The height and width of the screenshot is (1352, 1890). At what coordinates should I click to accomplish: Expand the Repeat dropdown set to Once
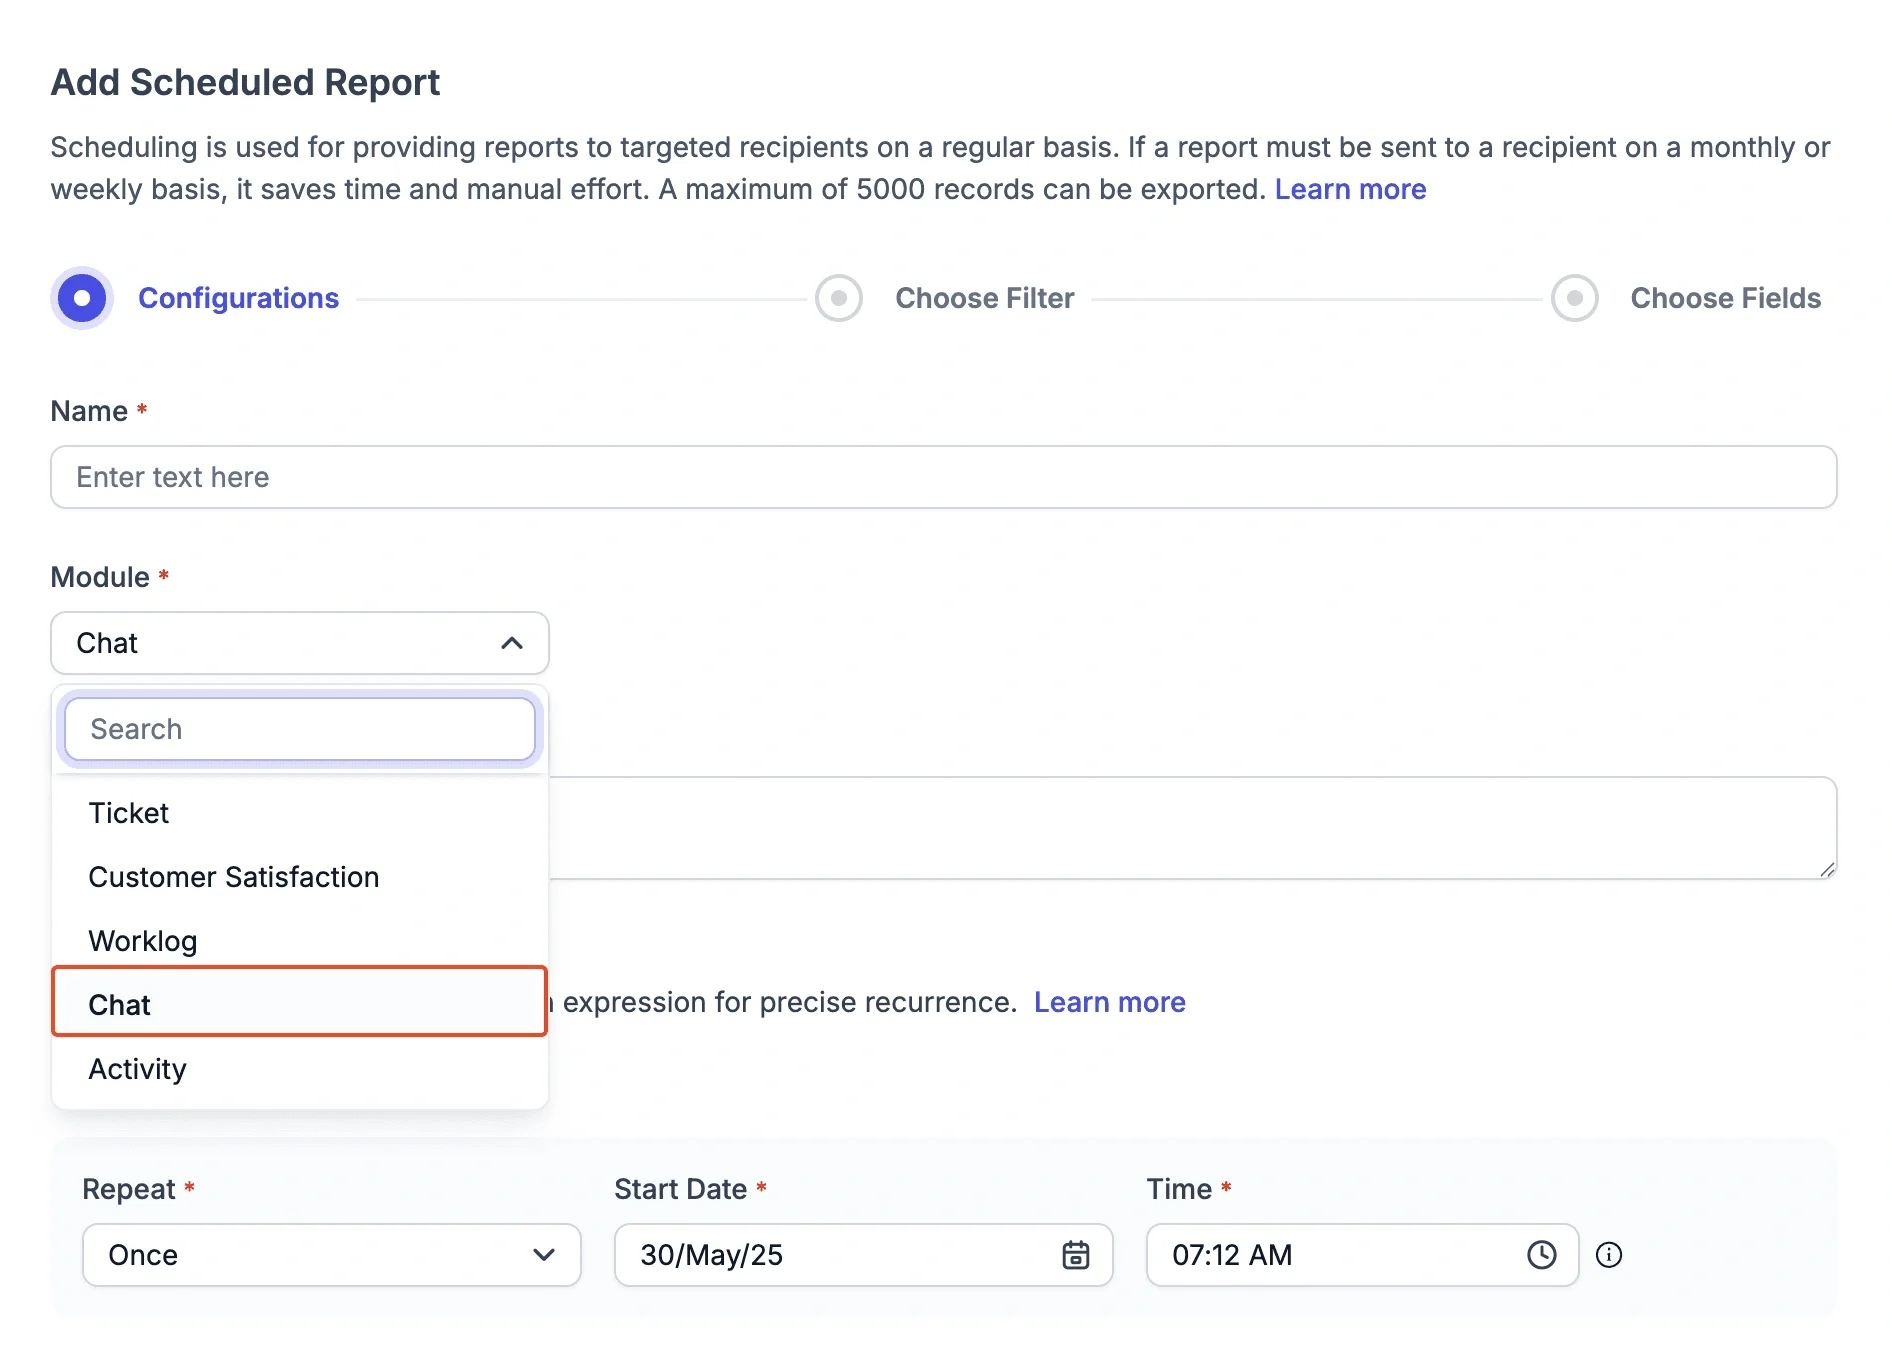(x=331, y=1255)
